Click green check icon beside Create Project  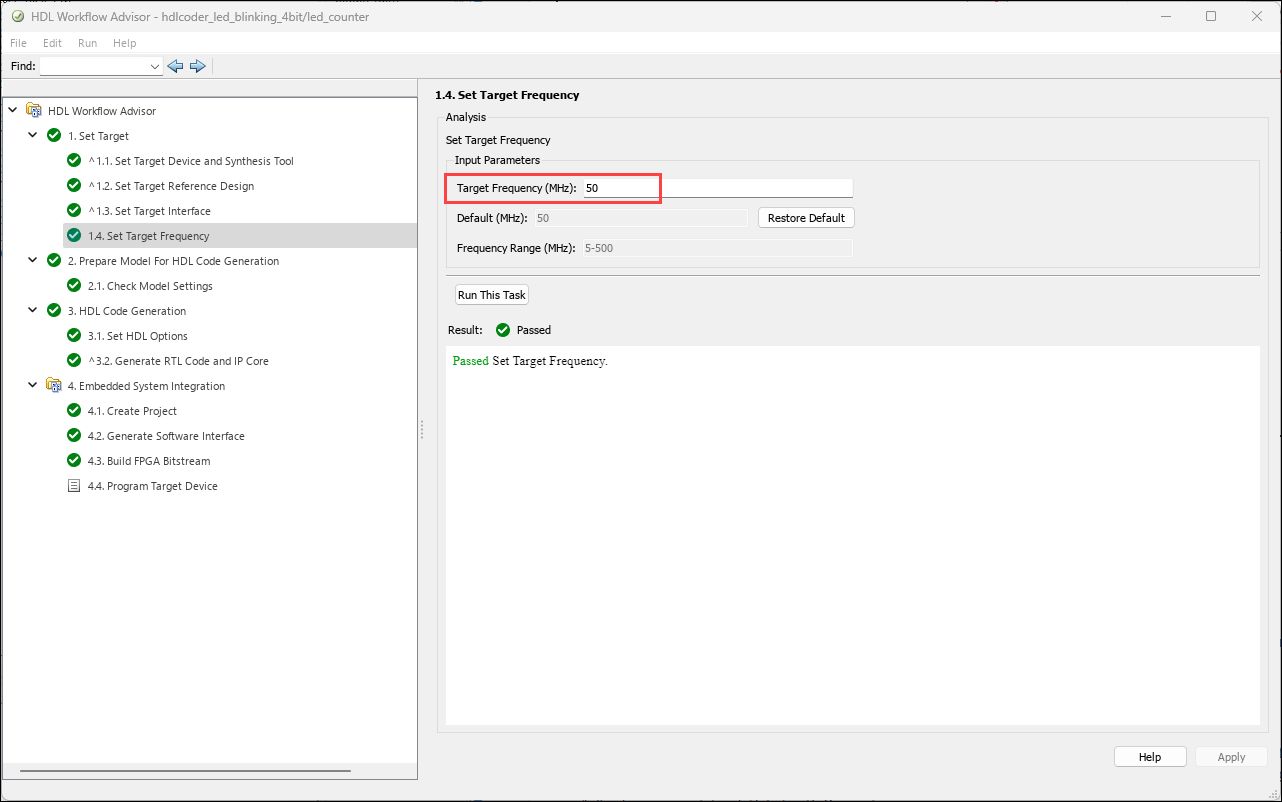73,411
